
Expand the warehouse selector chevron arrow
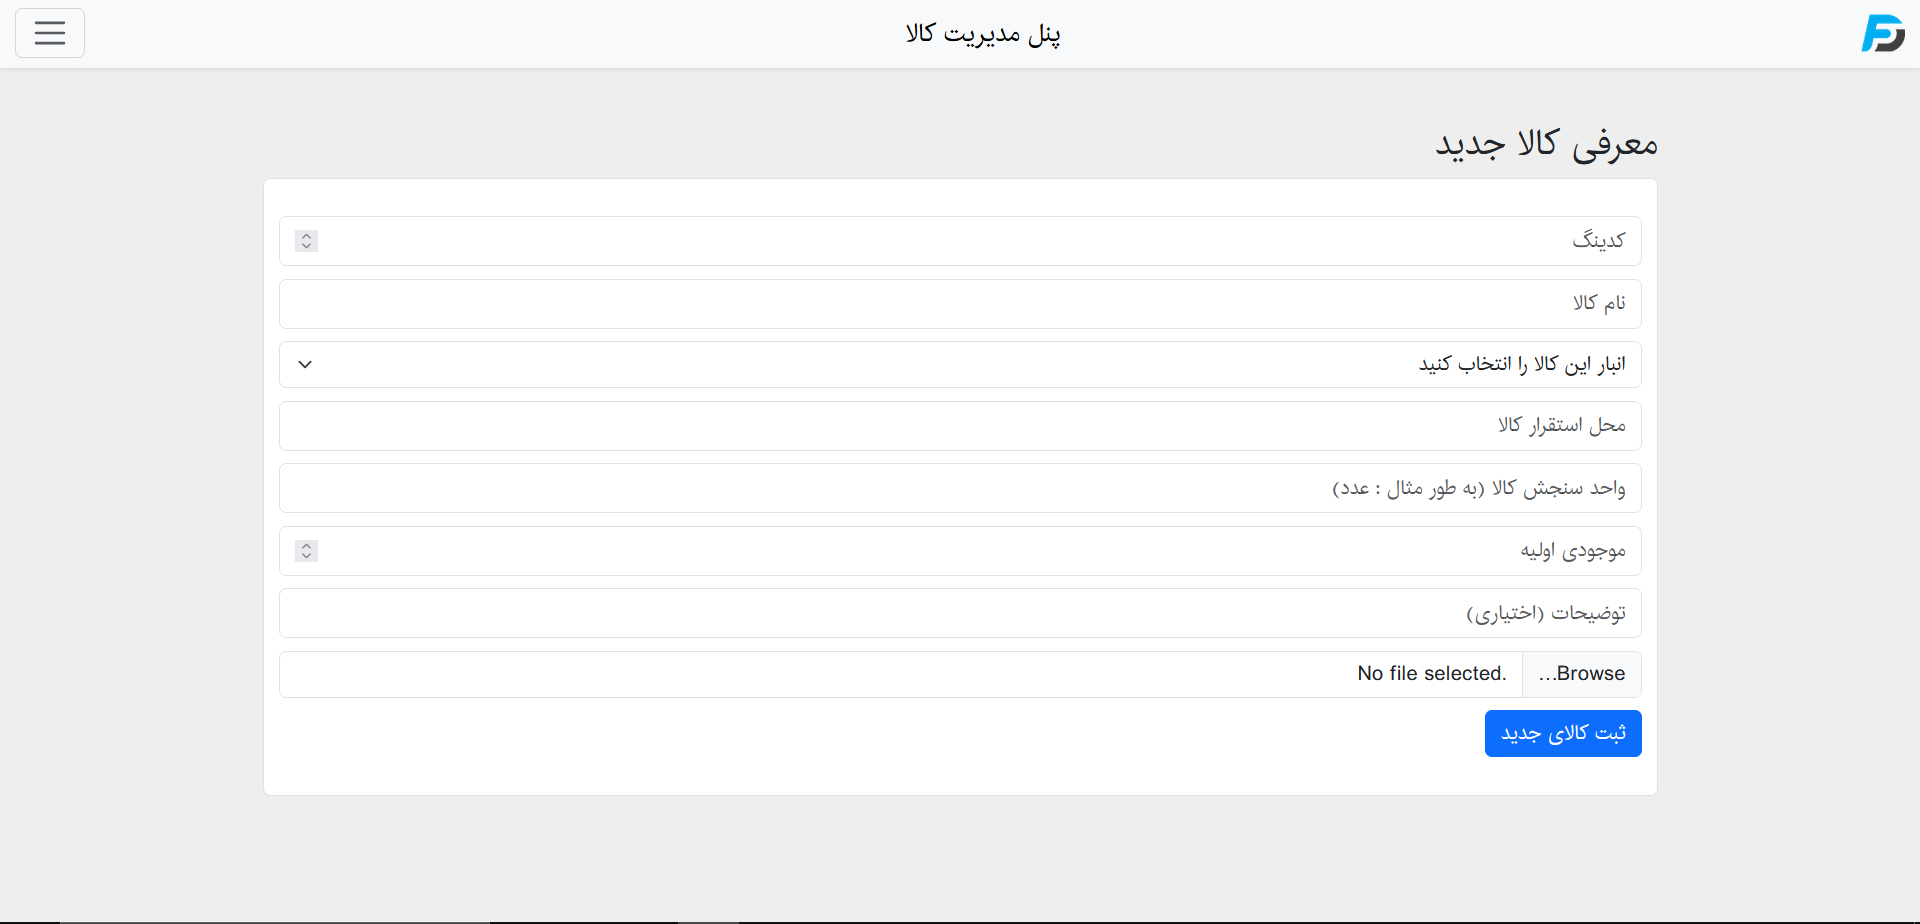(306, 365)
